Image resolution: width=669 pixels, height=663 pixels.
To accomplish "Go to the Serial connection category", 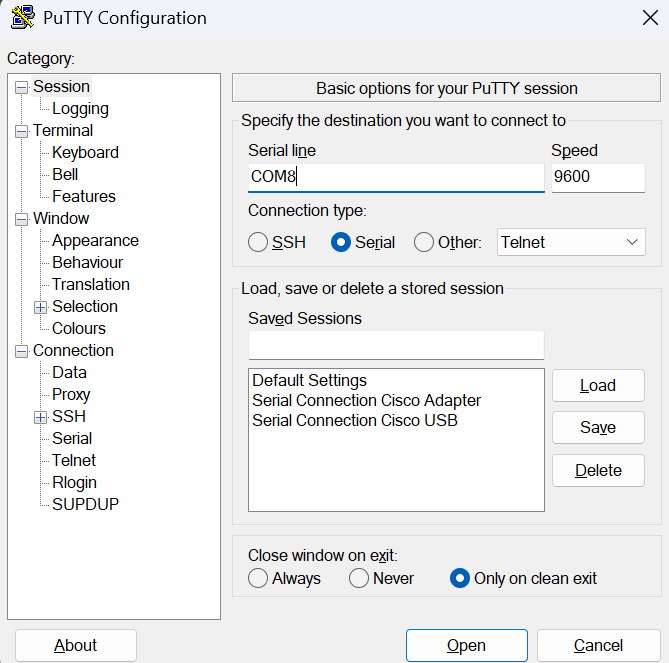I will [72, 438].
